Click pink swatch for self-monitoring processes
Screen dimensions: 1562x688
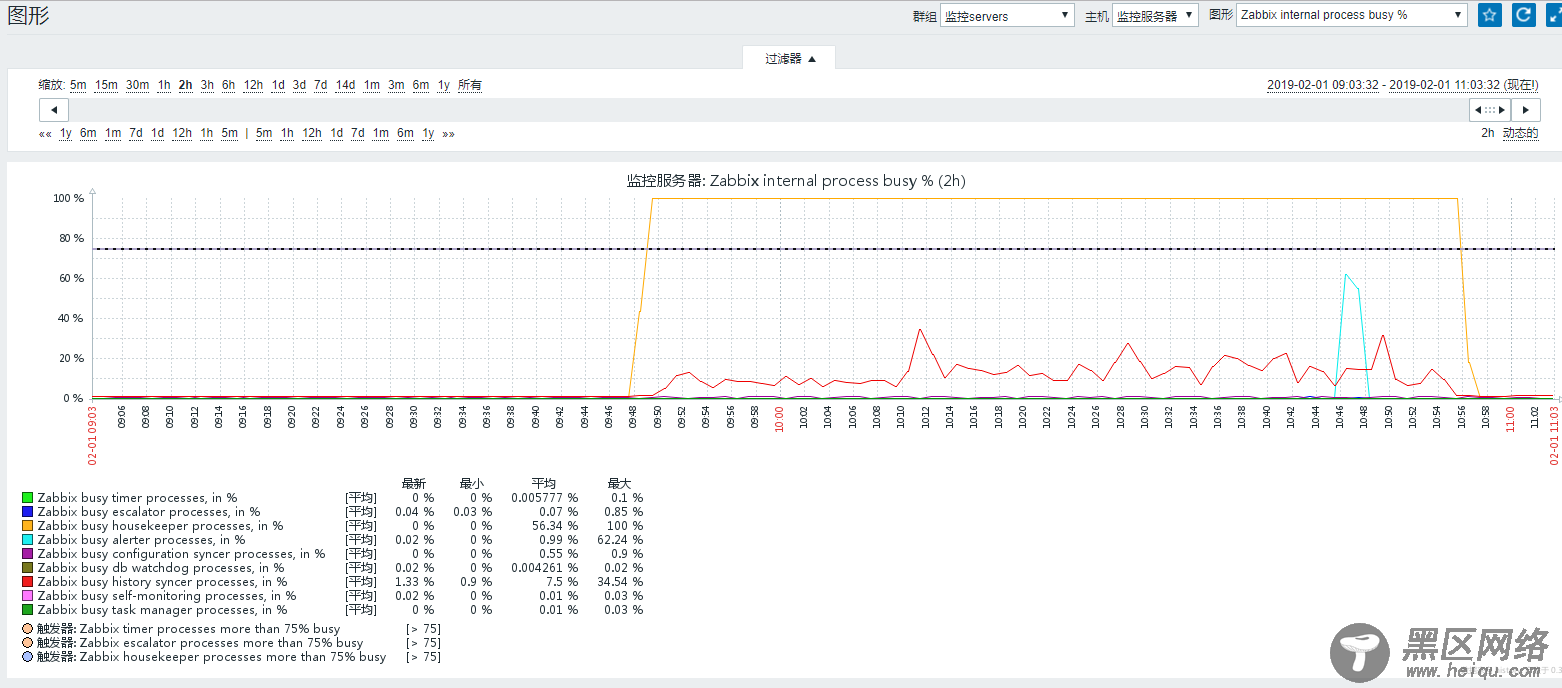click(x=27, y=596)
